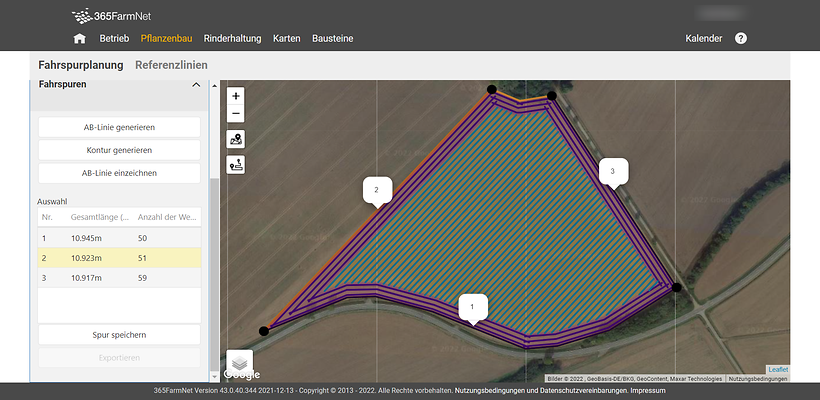The width and height of the screenshot is (820, 400).
Task: Open the map layers switcher
Action: pos(240,361)
